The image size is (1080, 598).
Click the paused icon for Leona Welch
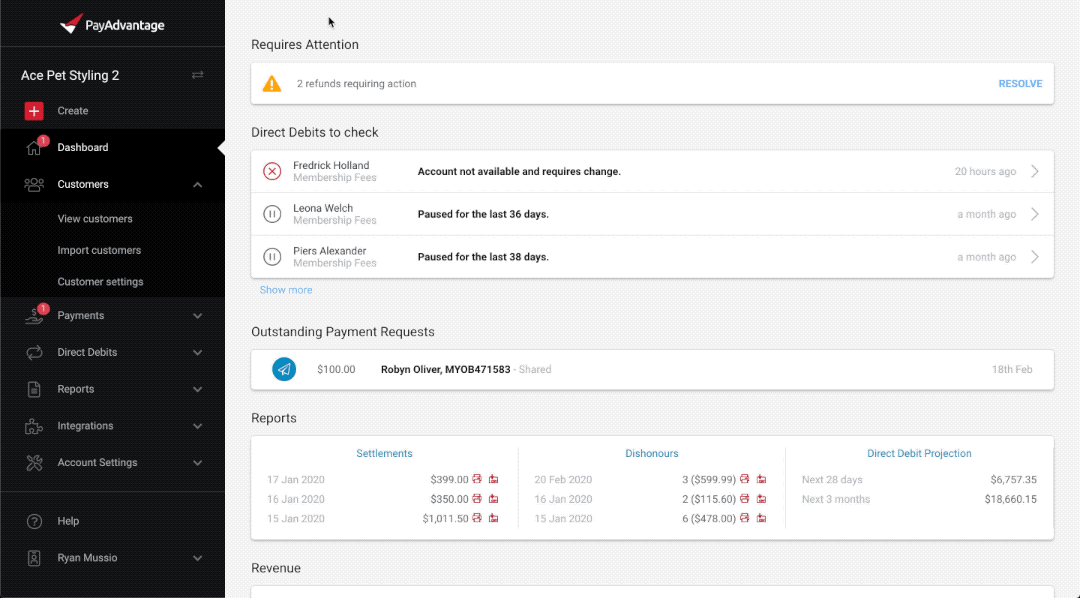[x=272, y=214]
